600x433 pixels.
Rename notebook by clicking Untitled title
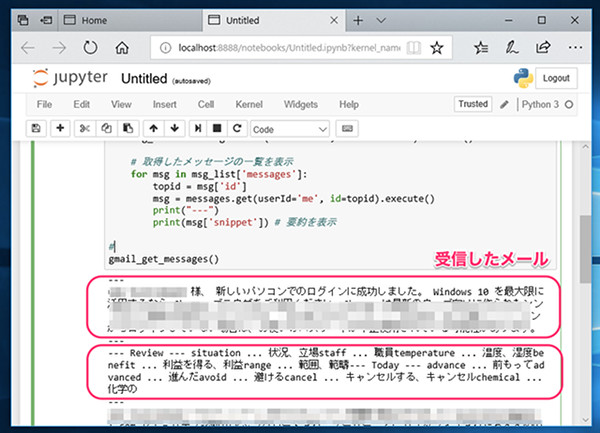[144, 79]
